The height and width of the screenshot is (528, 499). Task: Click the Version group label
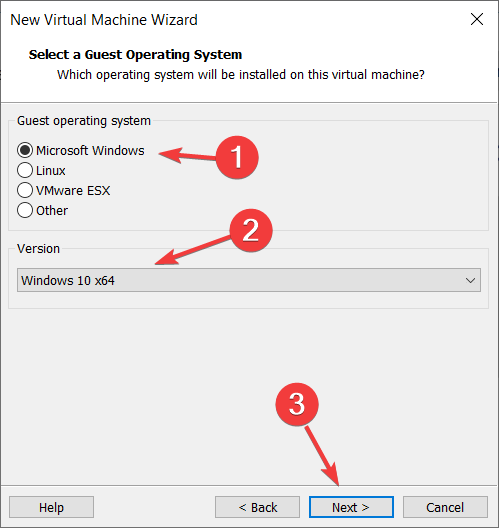pyautogui.click(x=38, y=249)
